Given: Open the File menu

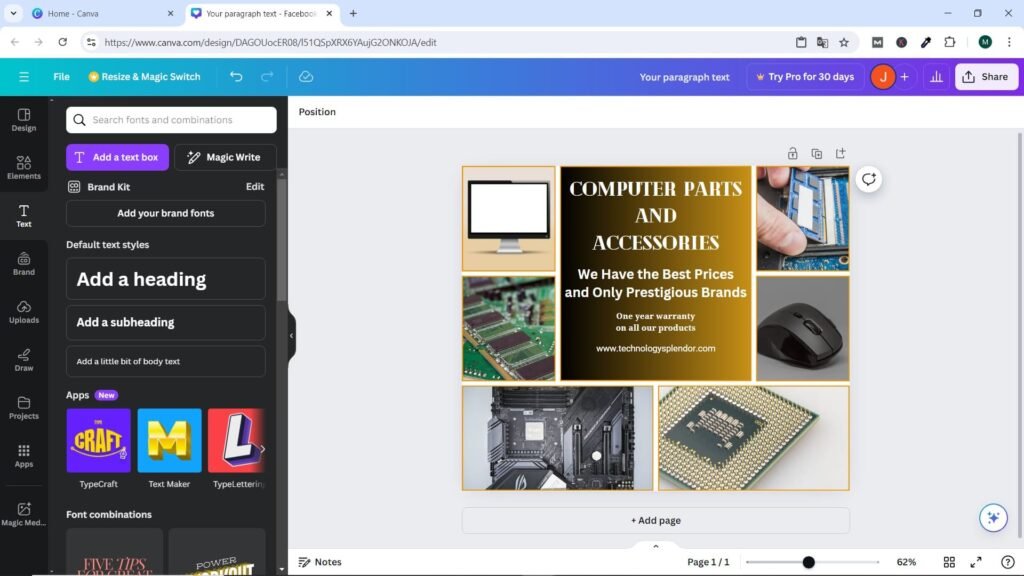Looking at the screenshot, I should (x=61, y=77).
